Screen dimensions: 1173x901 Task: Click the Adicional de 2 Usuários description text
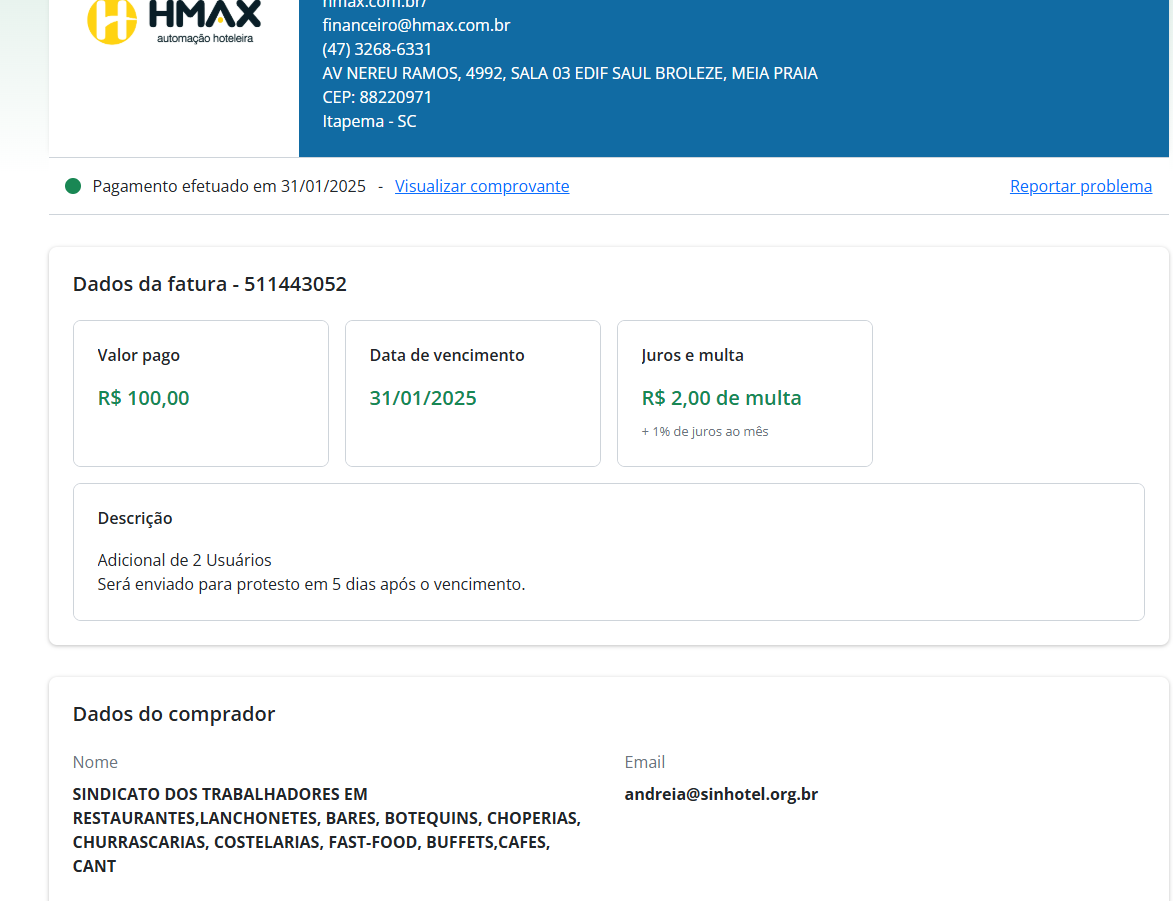184,560
